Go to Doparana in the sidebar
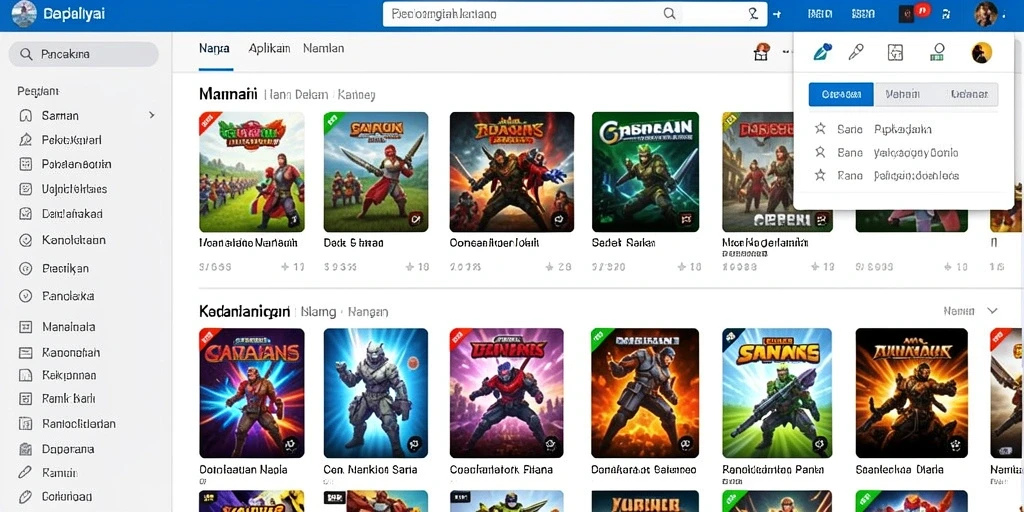Viewport: 1024px width, 512px height. [68, 449]
